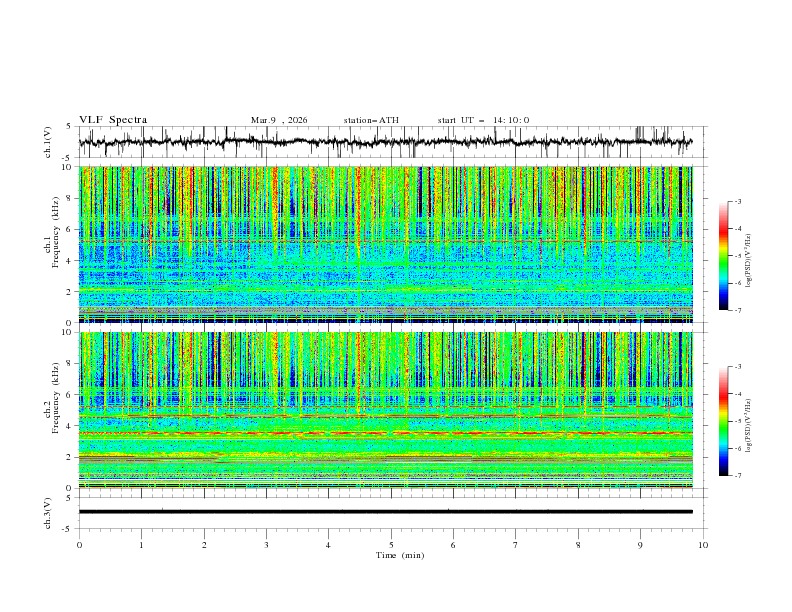Click the "-7" tick on ch.2 color bar
Screen dimensions: 792x612
tap(737, 476)
